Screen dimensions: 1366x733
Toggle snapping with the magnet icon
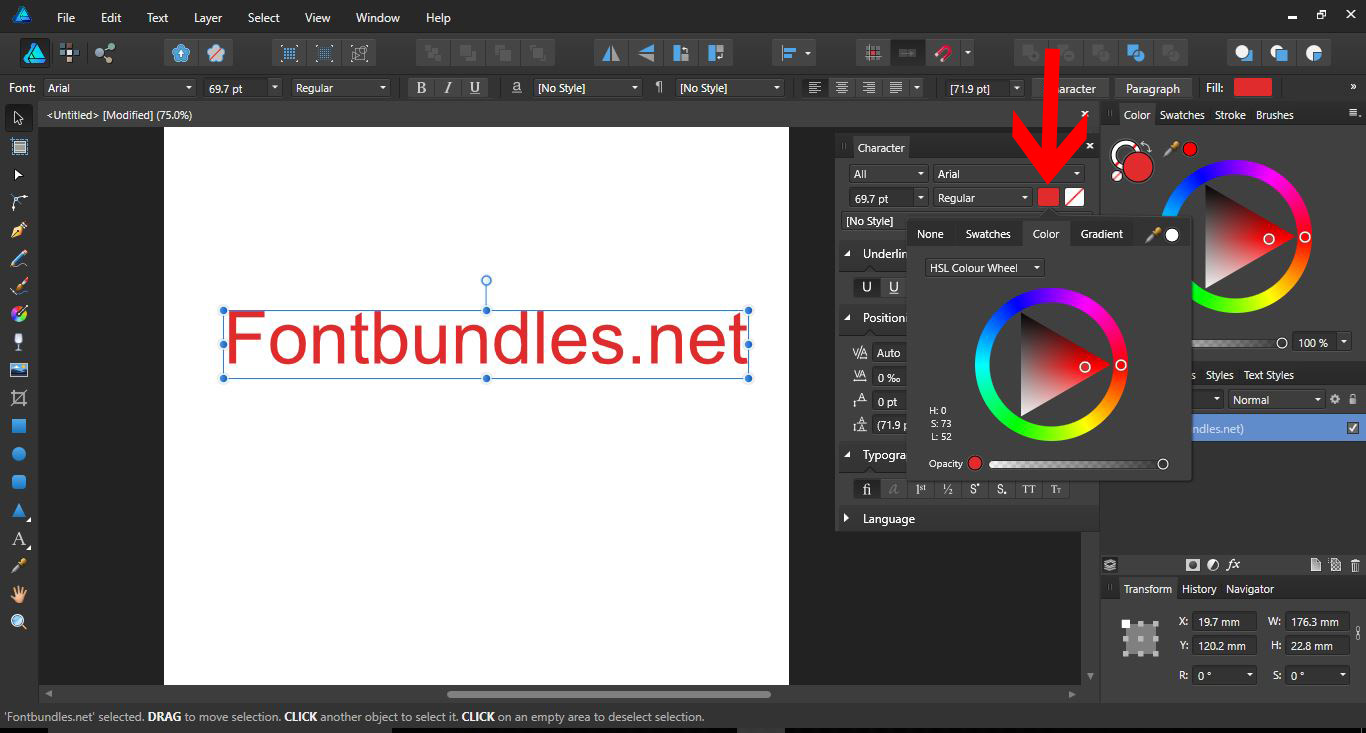pyautogui.click(x=941, y=52)
